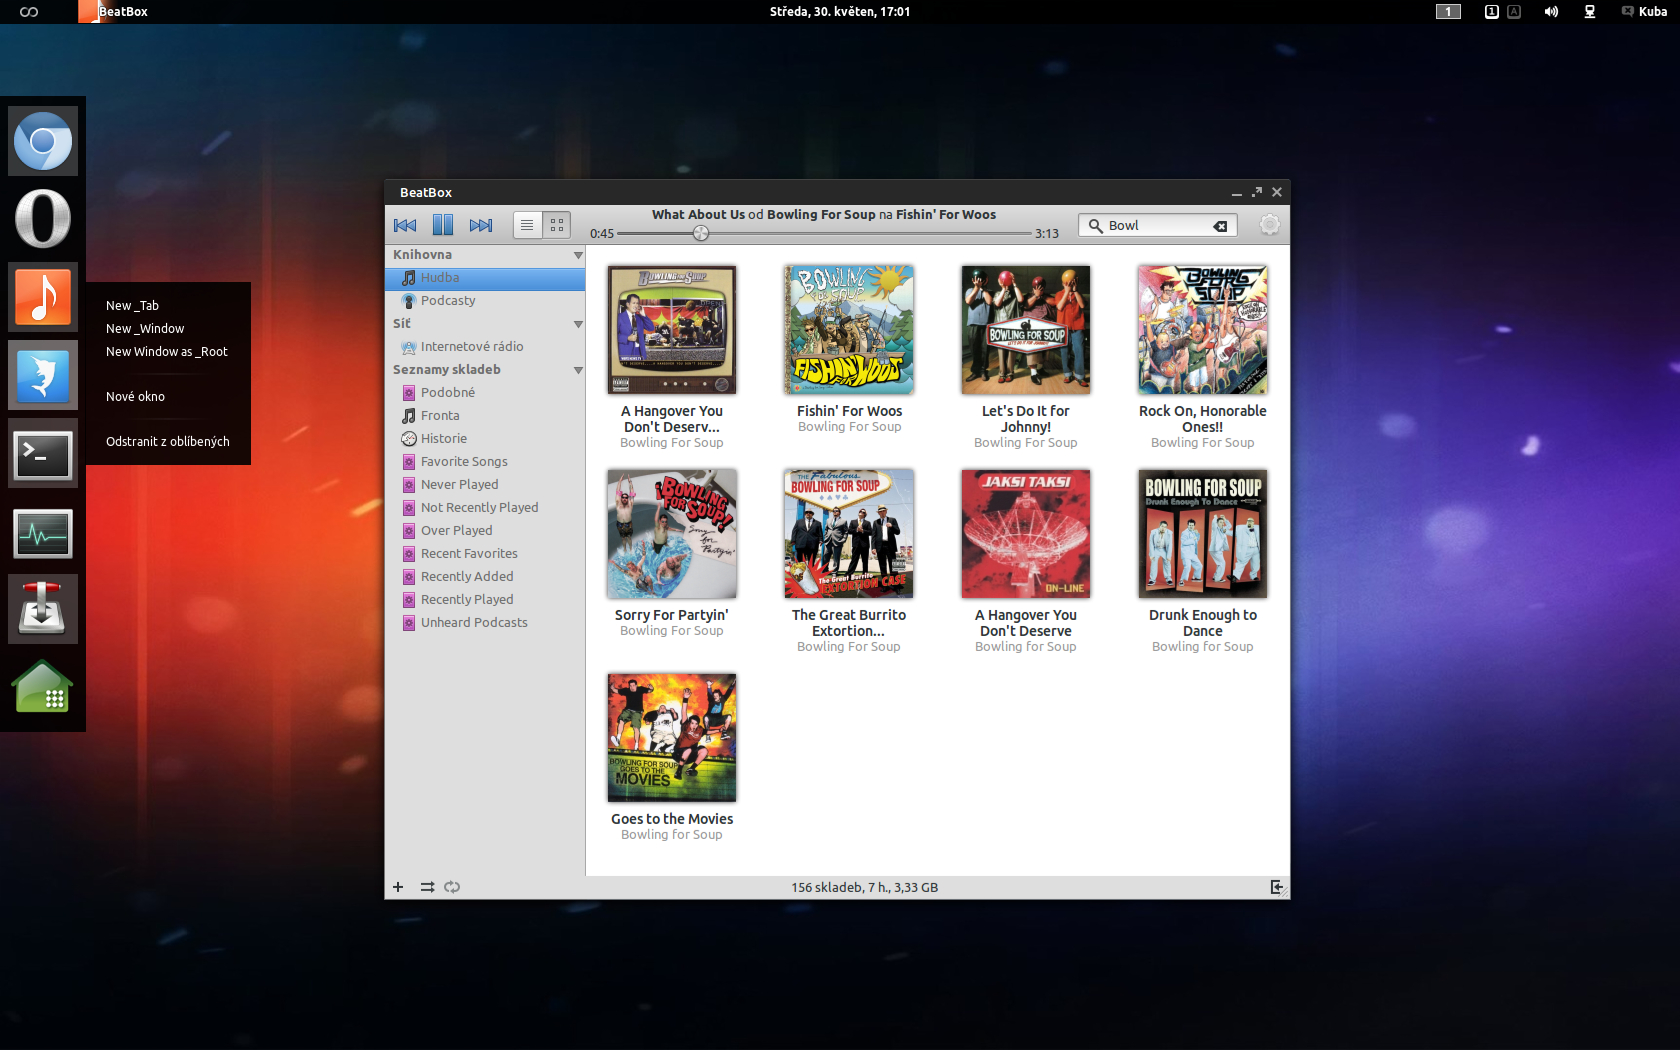Open the Drunk Enough to Dance album

(1203, 534)
